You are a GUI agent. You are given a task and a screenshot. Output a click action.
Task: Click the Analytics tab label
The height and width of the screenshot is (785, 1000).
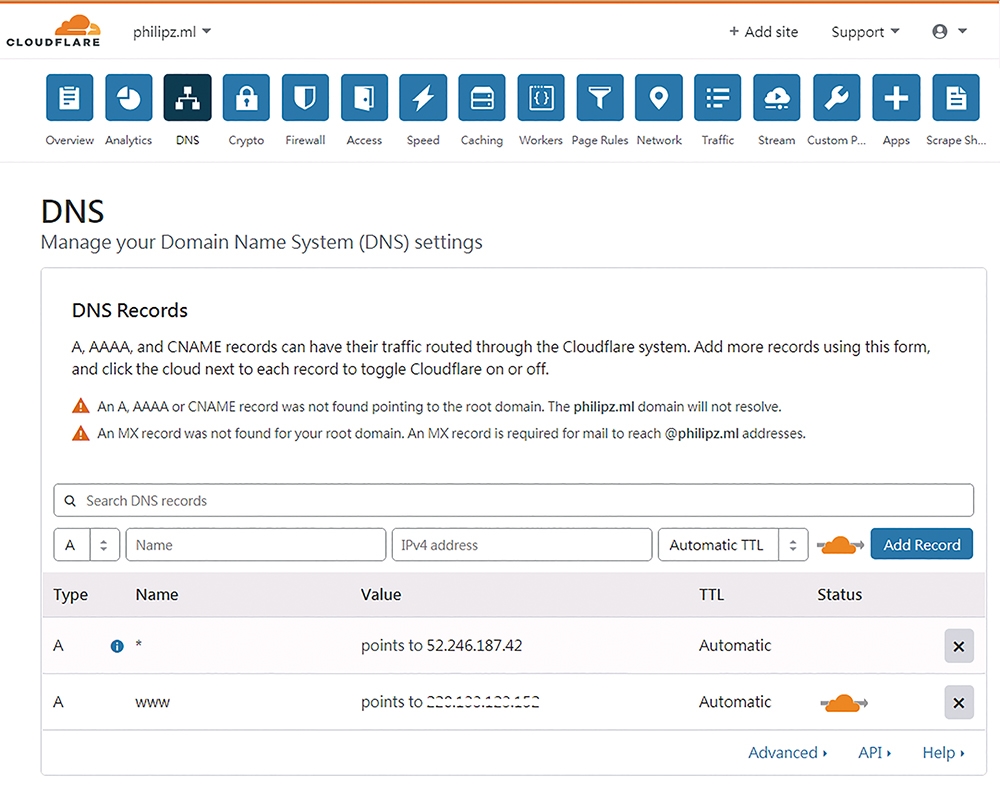128,140
